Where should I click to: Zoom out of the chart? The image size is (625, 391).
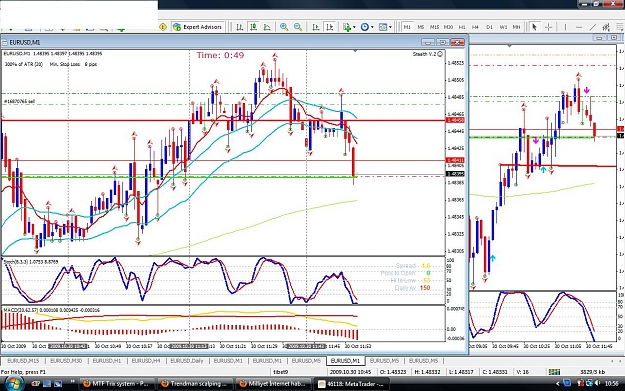298,27
